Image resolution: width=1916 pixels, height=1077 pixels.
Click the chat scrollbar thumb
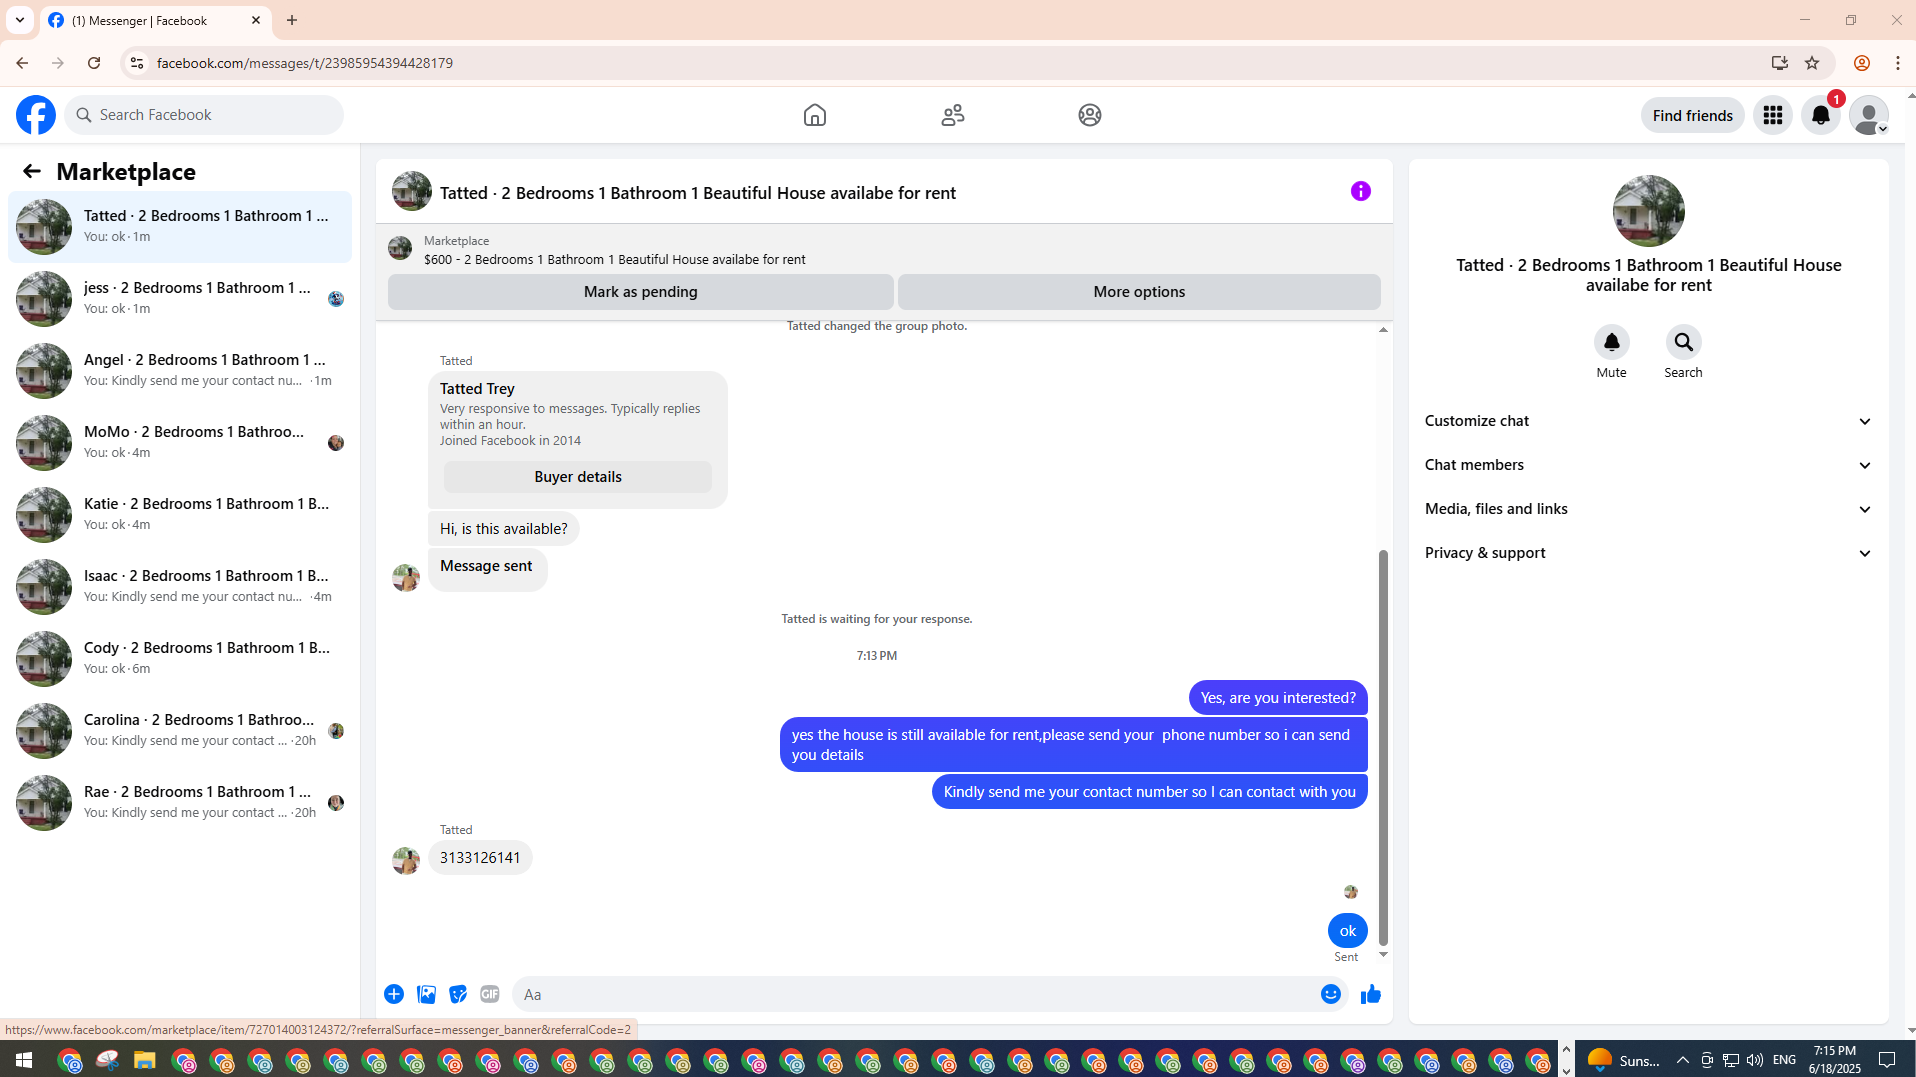[1384, 747]
